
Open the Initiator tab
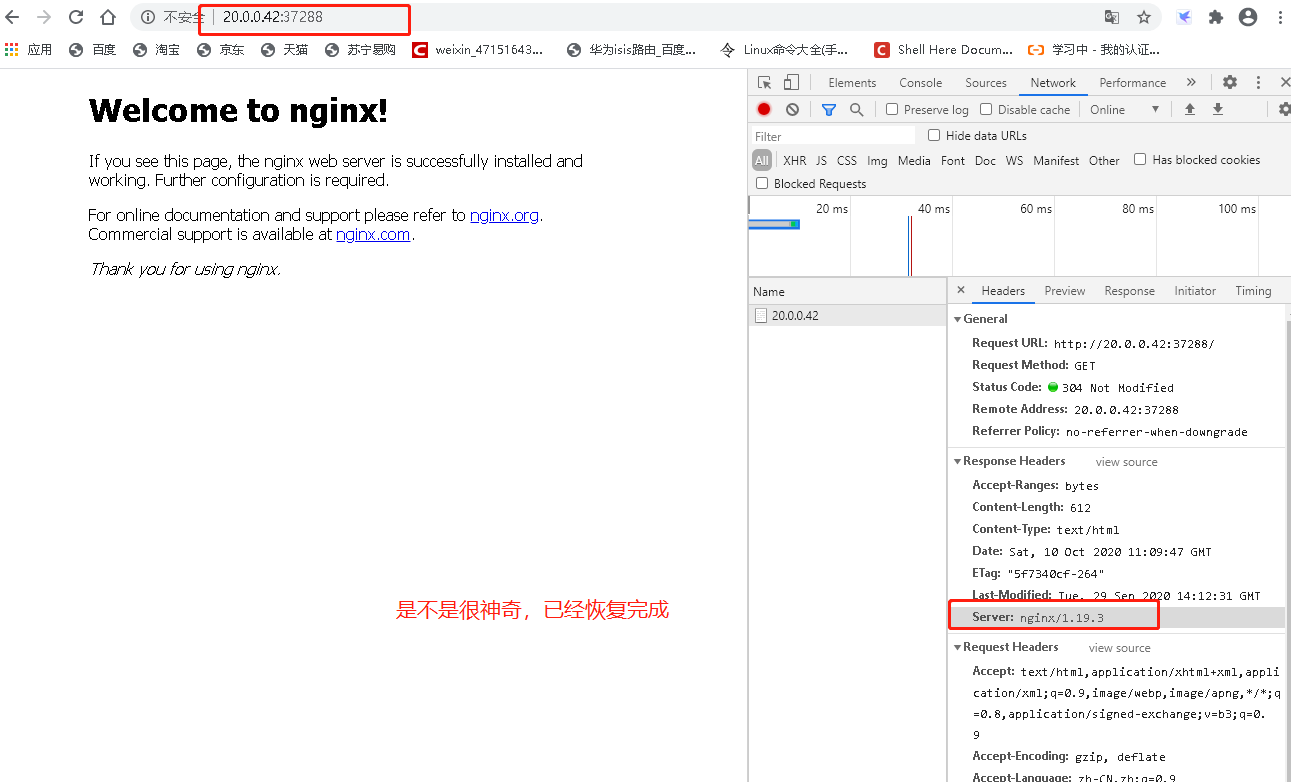[1195, 291]
